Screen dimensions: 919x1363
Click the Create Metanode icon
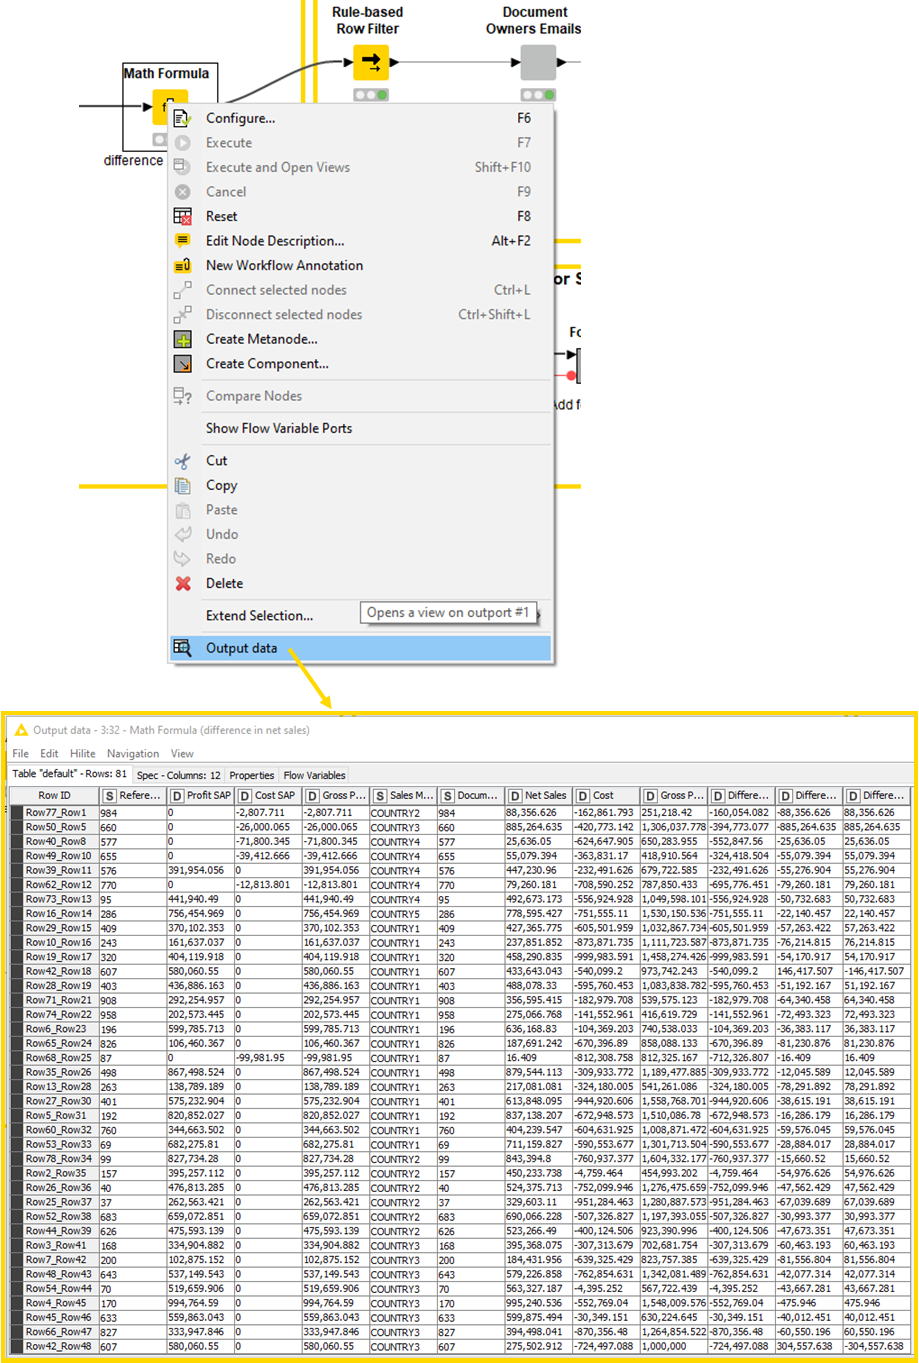[x=182, y=339]
